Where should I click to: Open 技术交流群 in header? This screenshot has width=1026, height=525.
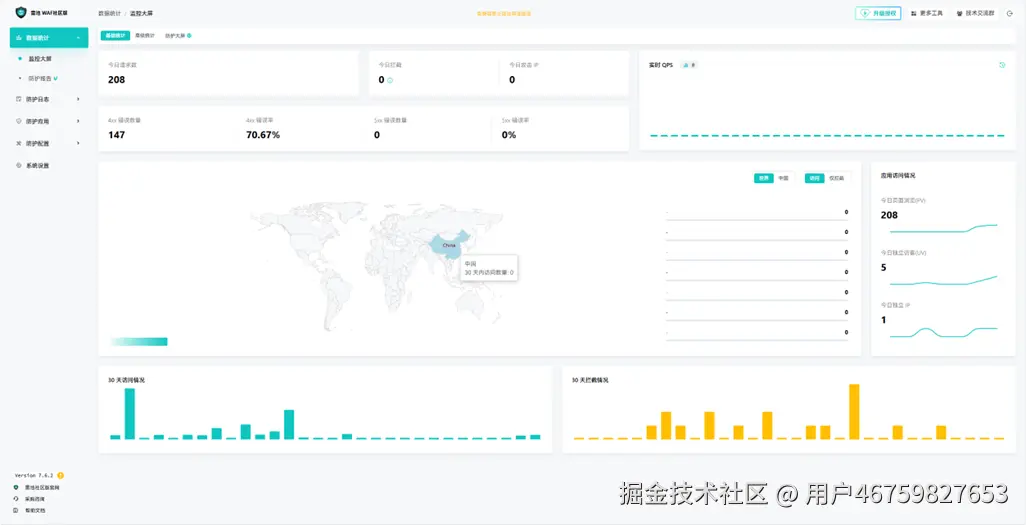click(x=975, y=13)
